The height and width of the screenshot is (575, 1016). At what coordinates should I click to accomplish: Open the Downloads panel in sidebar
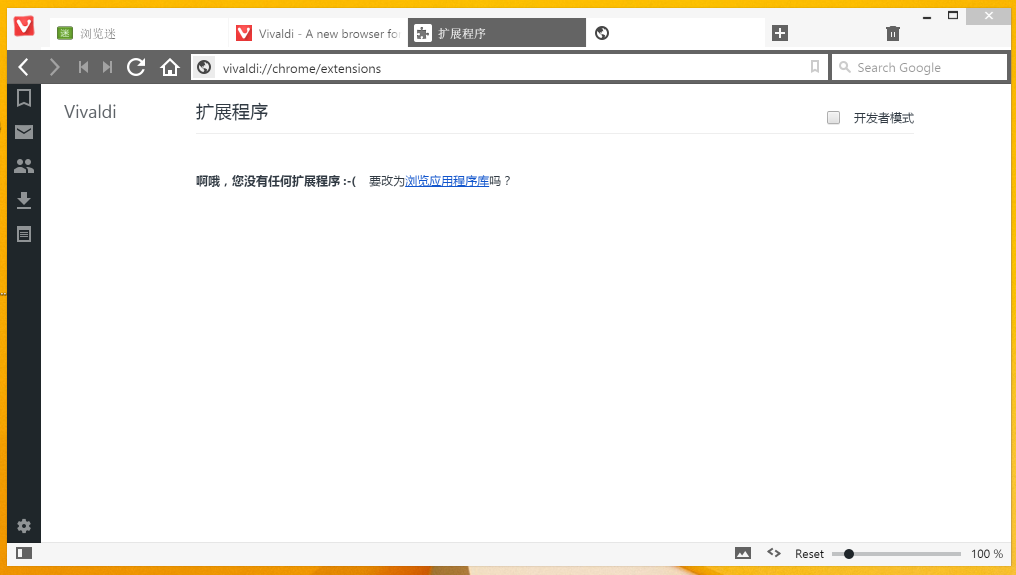[x=24, y=200]
